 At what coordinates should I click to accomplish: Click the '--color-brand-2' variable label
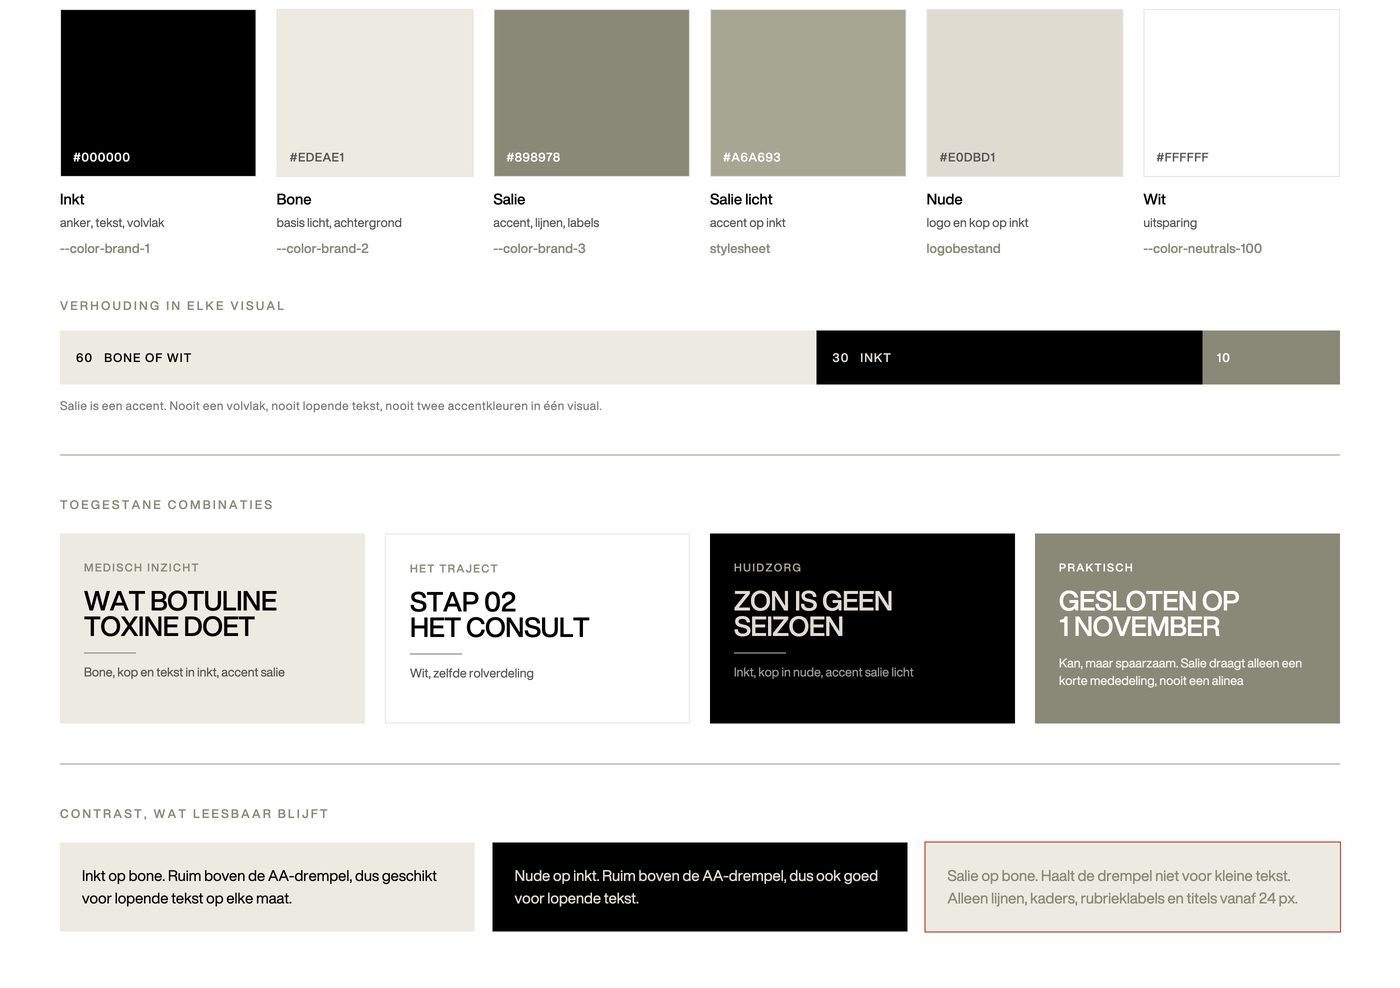[x=323, y=249]
